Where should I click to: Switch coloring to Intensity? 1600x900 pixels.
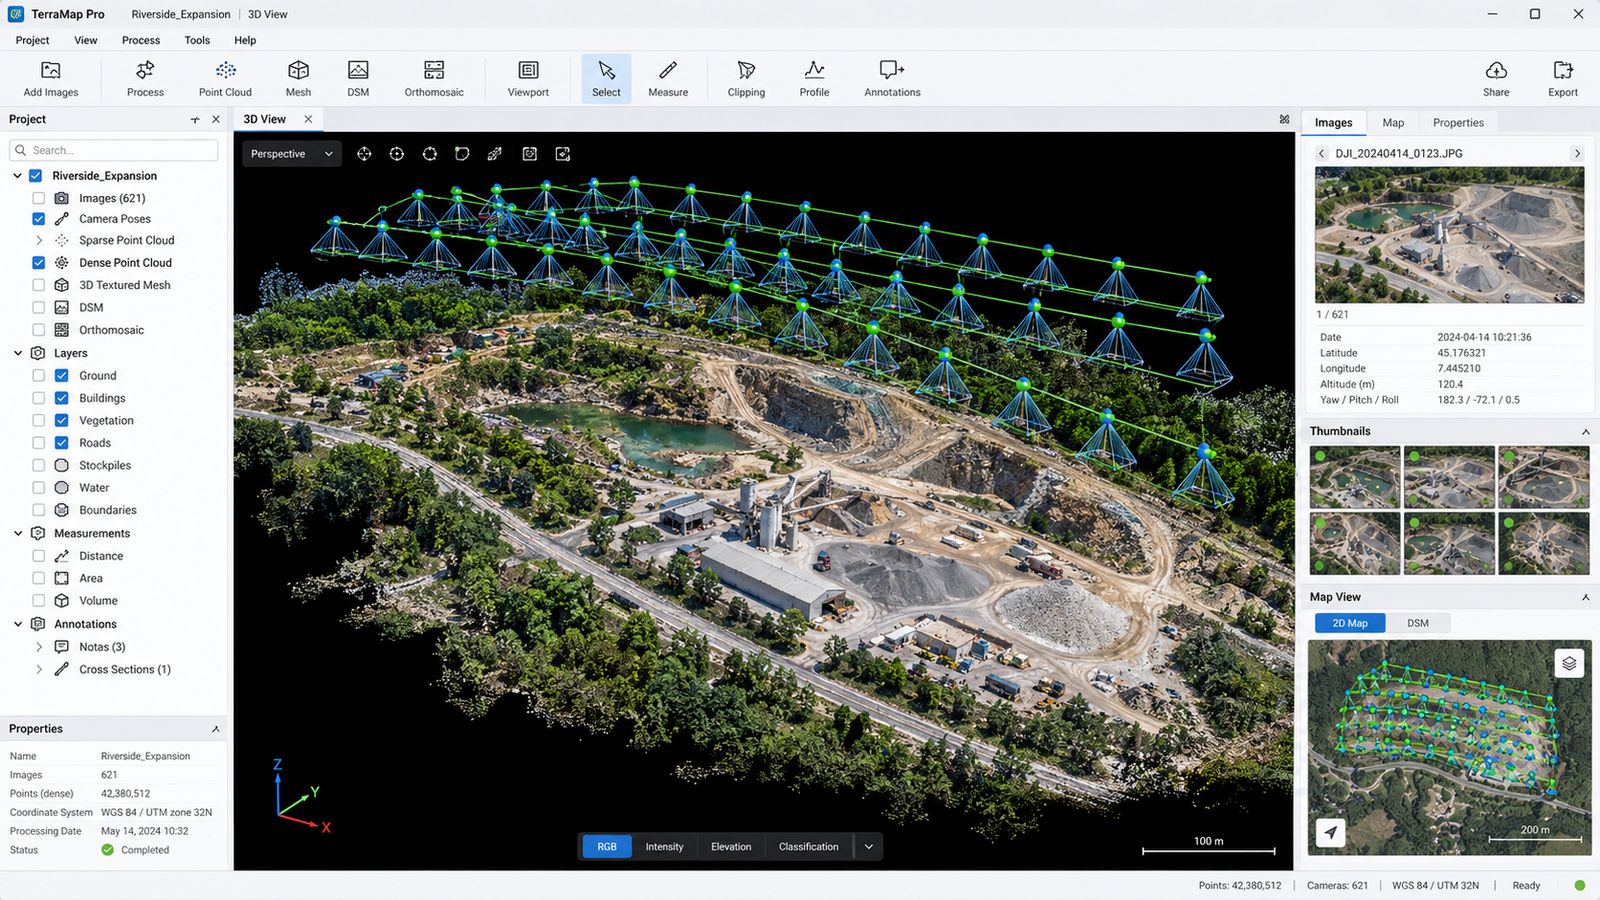(x=664, y=847)
